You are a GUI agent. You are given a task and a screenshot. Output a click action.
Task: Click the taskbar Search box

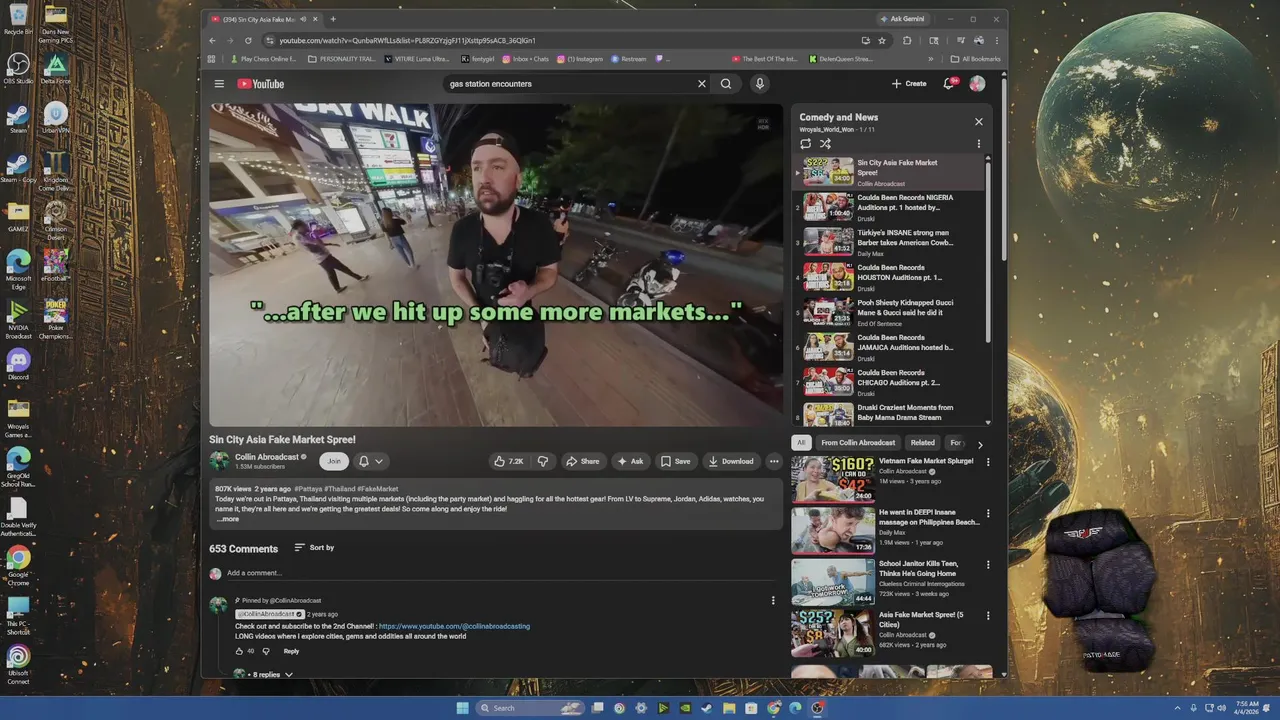coord(528,708)
